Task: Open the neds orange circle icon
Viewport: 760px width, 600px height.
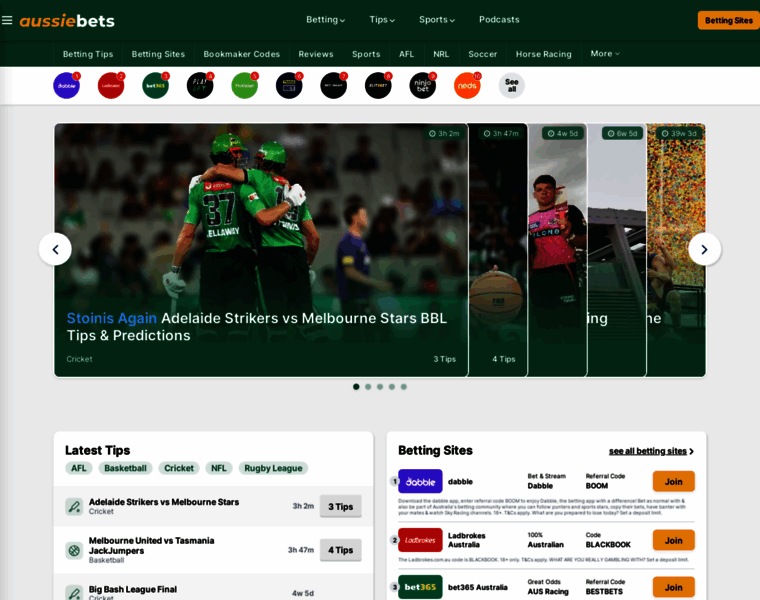Action: click(468, 86)
